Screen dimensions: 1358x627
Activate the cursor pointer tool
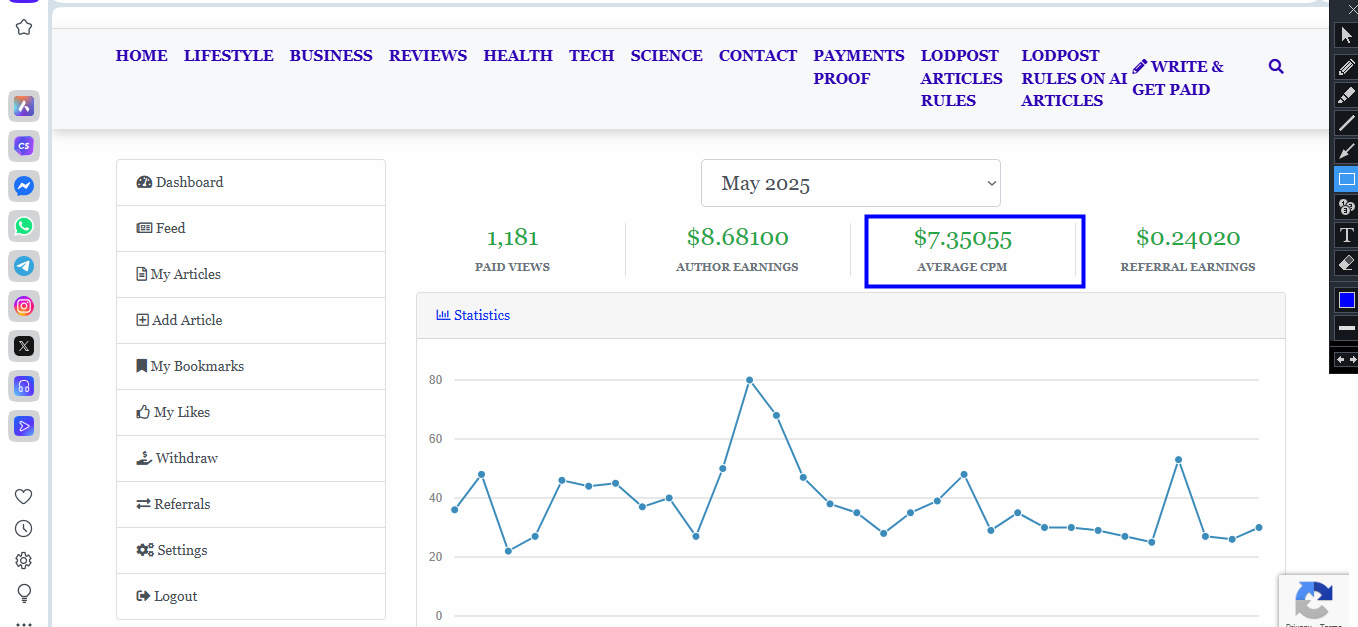tap(1346, 36)
